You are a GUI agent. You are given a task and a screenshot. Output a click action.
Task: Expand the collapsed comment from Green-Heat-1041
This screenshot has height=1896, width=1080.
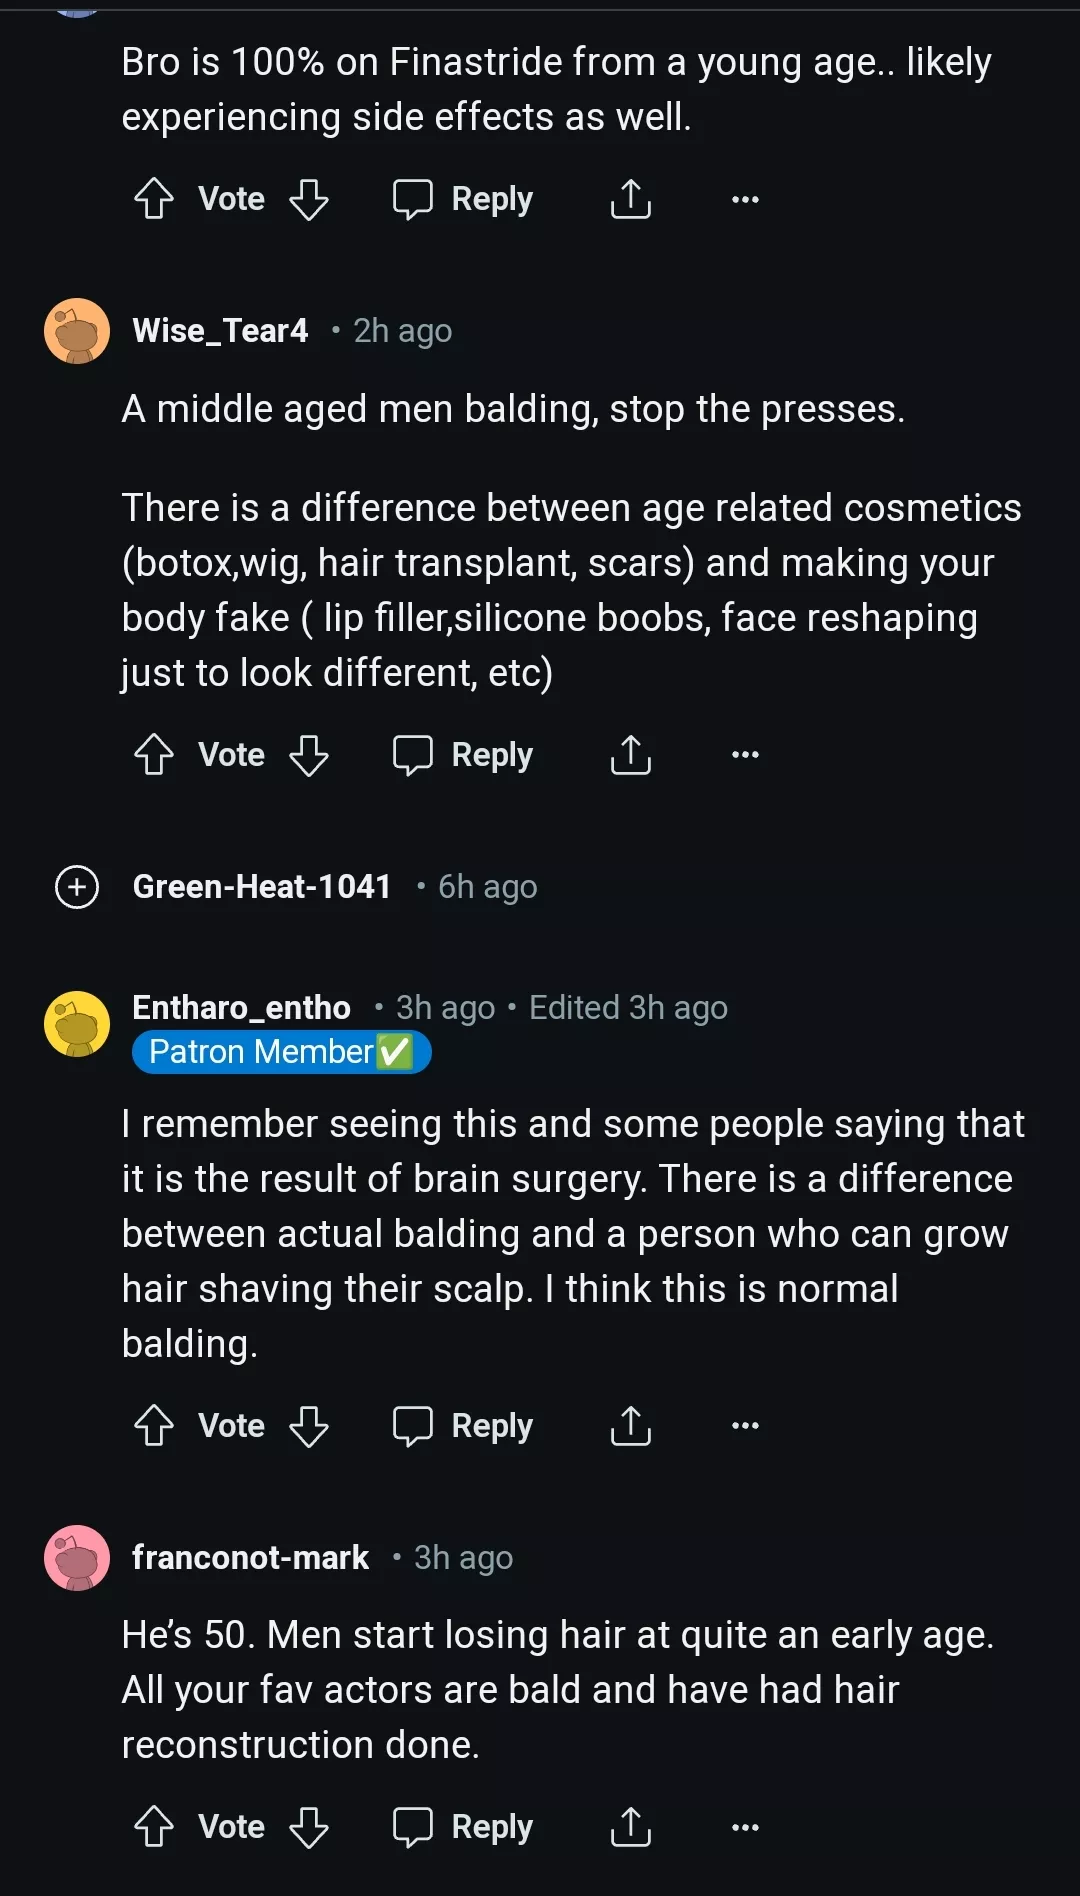coord(76,886)
